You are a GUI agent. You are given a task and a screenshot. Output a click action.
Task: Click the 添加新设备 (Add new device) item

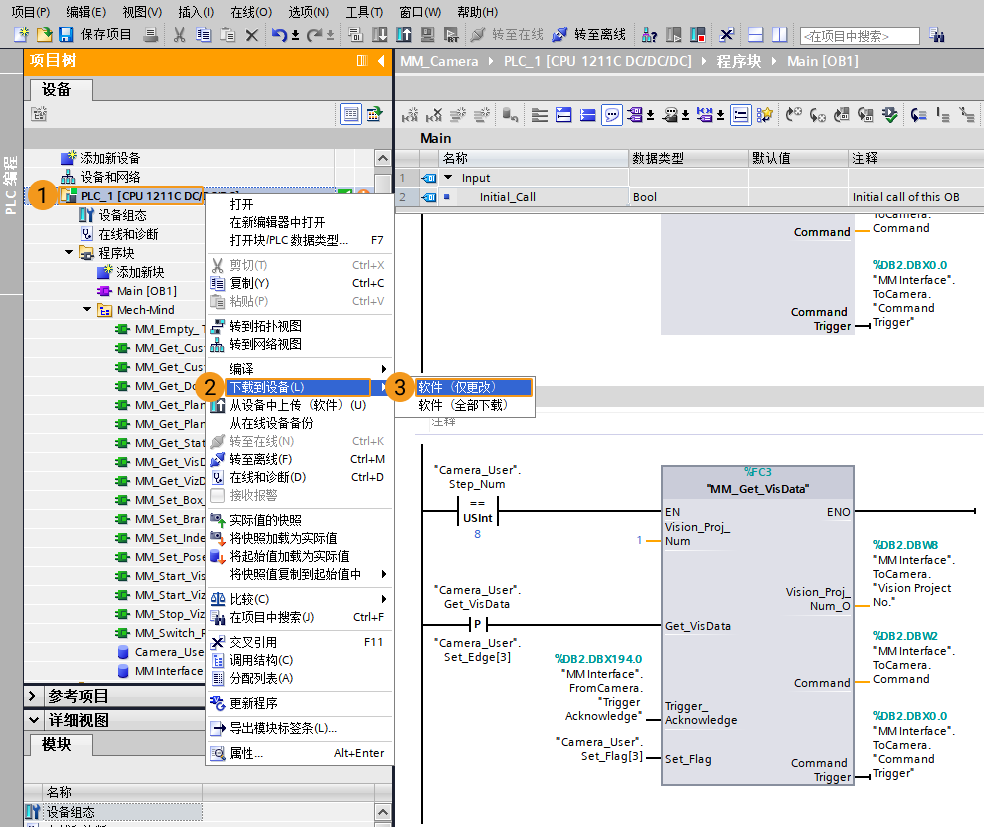pyautogui.click(x=110, y=158)
